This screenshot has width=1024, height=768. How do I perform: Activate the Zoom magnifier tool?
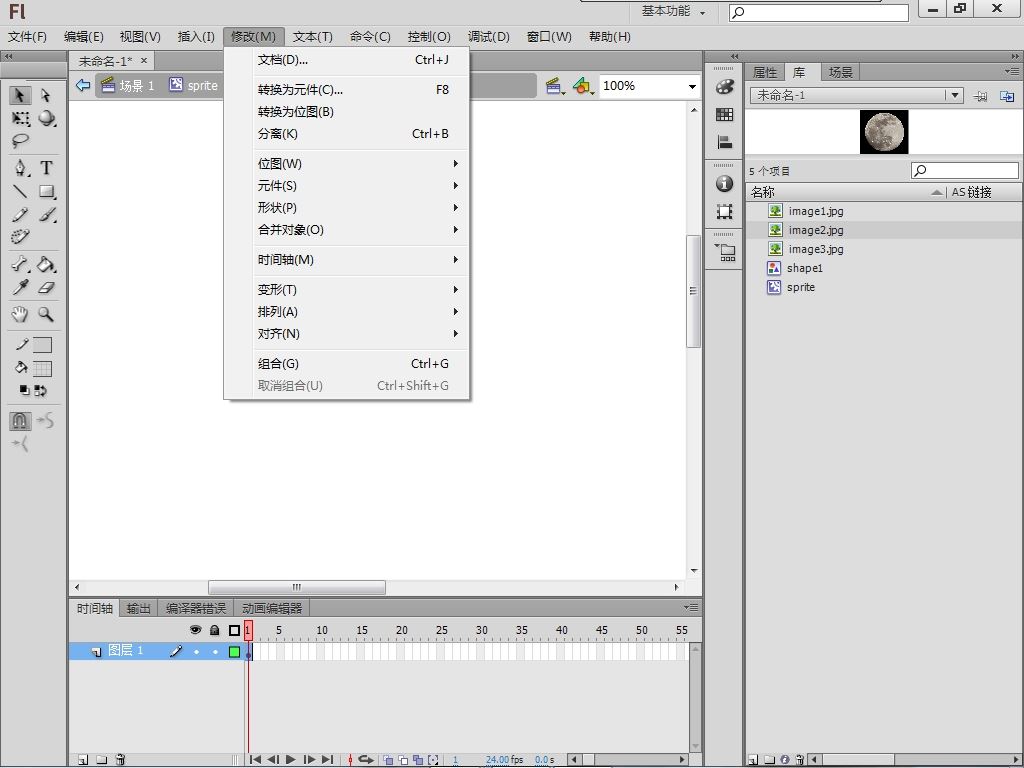pyautogui.click(x=46, y=314)
